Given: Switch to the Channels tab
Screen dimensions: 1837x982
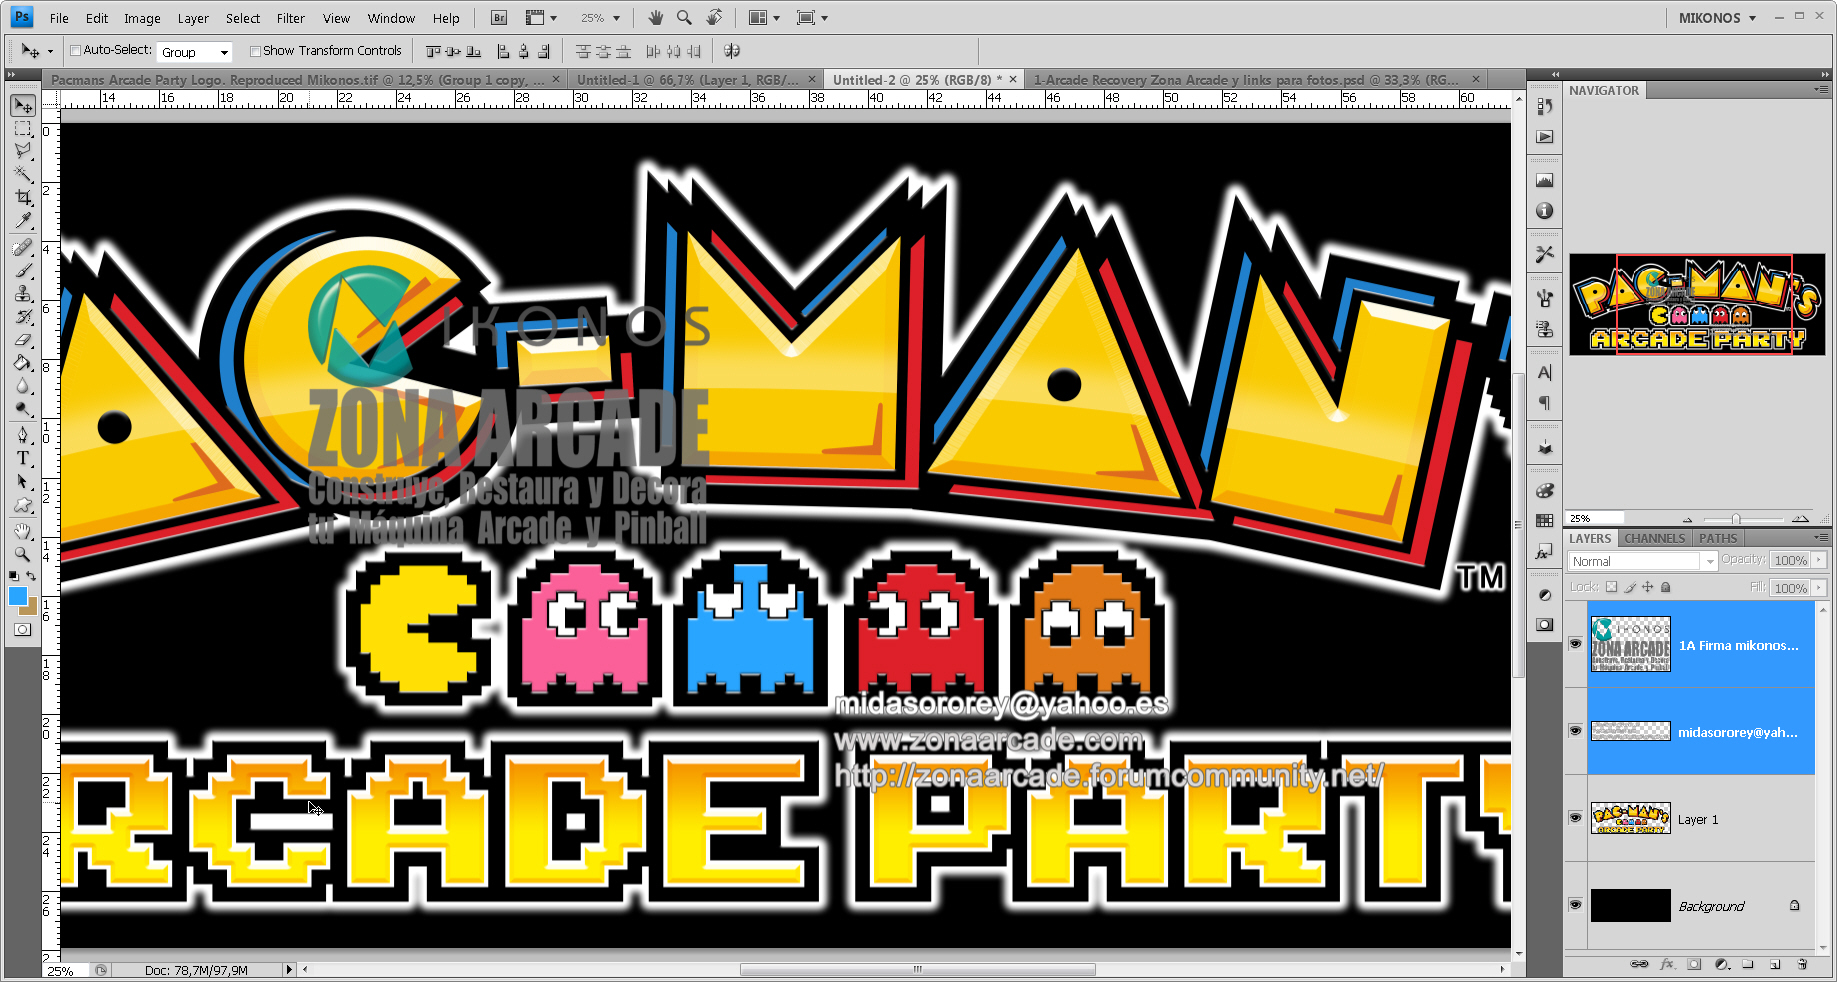Looking at the screenshot, I should click(1654, 538).
